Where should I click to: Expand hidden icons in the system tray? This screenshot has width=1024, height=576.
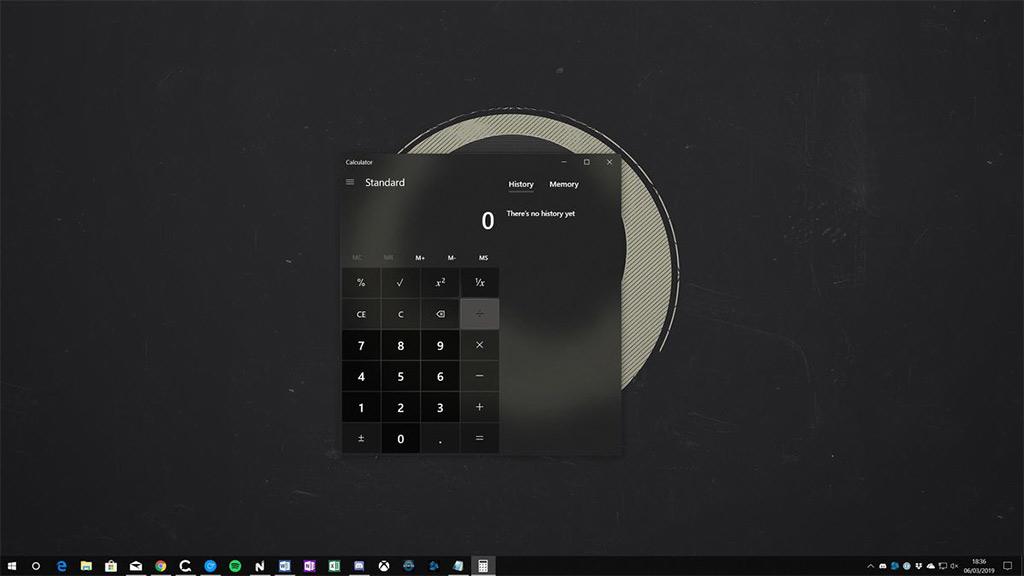870,566
